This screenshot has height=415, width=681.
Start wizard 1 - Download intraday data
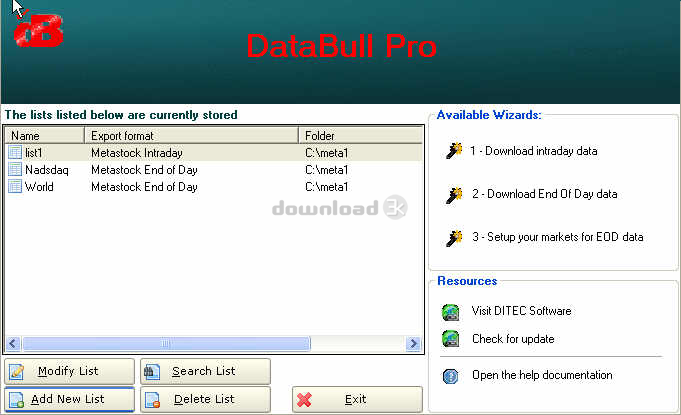pos(534,151)
